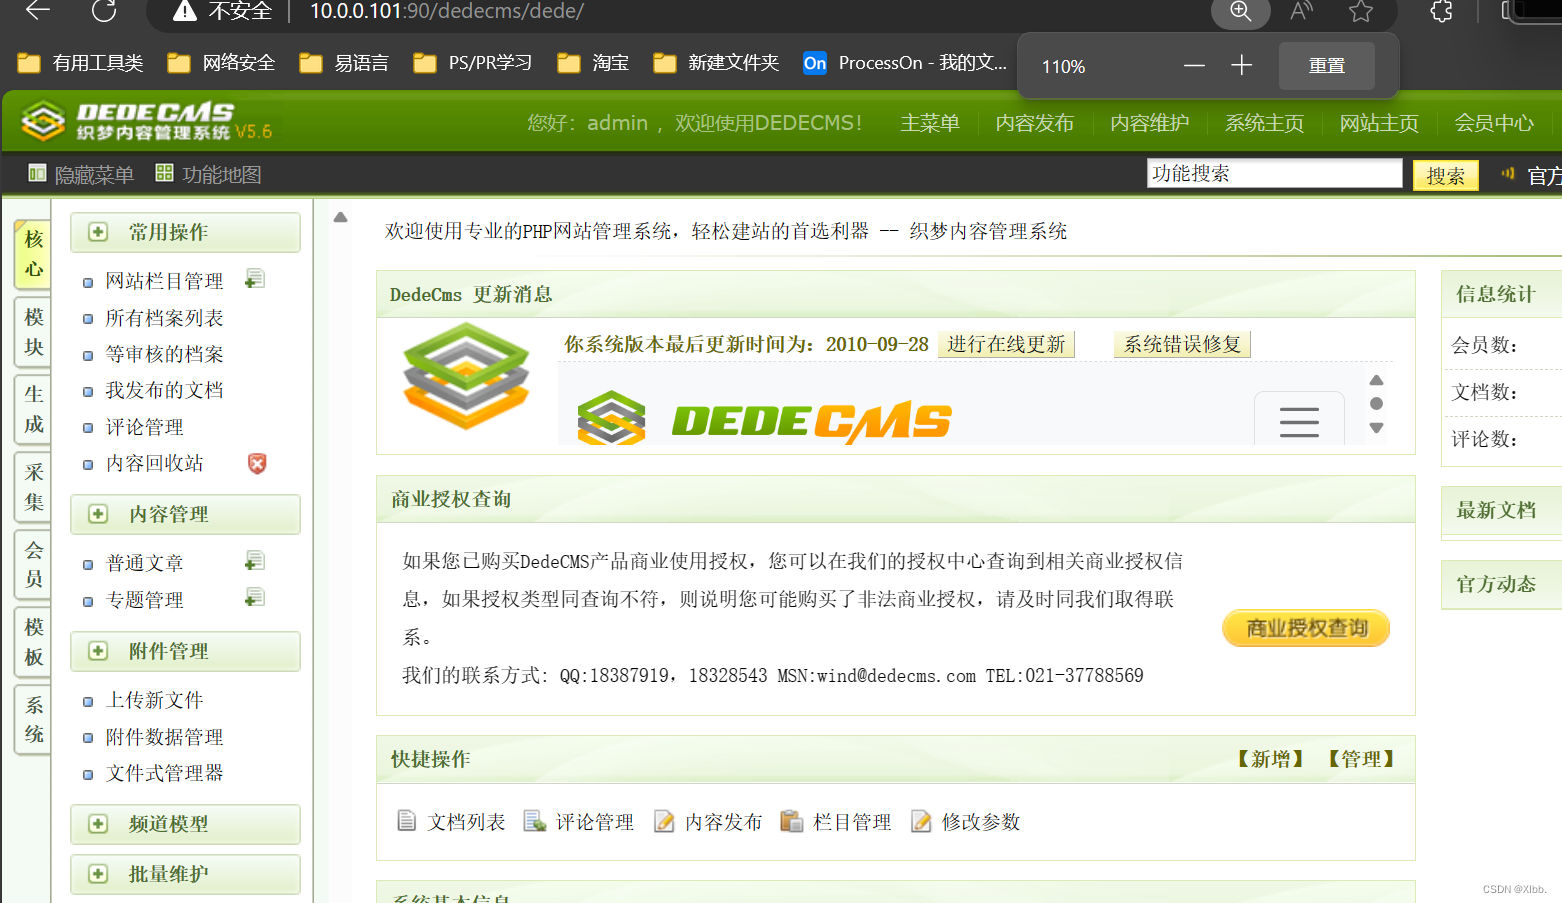Screen dimensions: 1562x903
Task: Open 所有档案列表 in sidebar
Action: (x=164, y=318)
